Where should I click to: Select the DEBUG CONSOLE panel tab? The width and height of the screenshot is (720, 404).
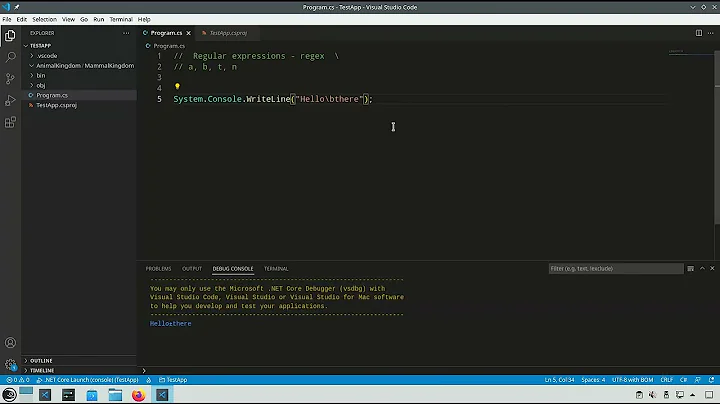233,269
